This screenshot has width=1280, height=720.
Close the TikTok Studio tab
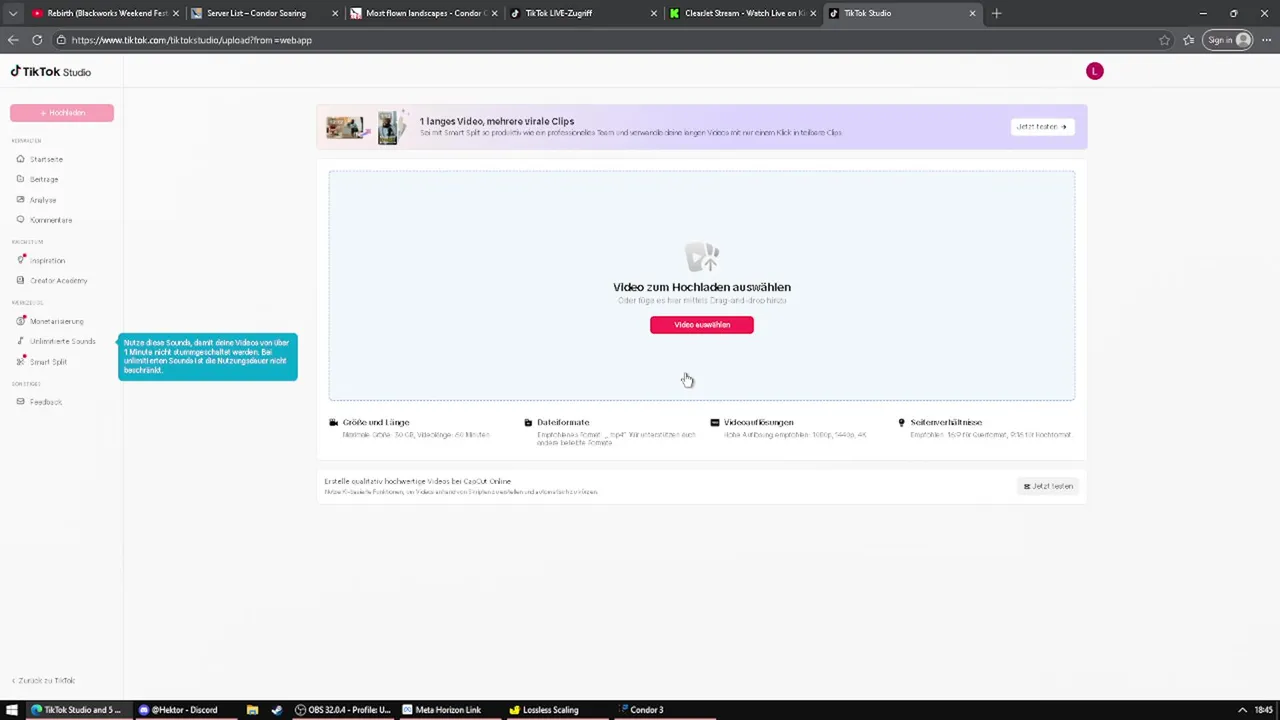(972, 13)
